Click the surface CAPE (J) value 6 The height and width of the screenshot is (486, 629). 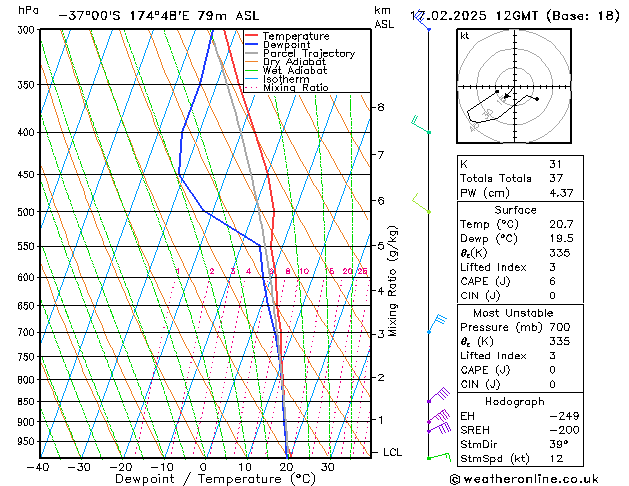[x=552, y=281]
